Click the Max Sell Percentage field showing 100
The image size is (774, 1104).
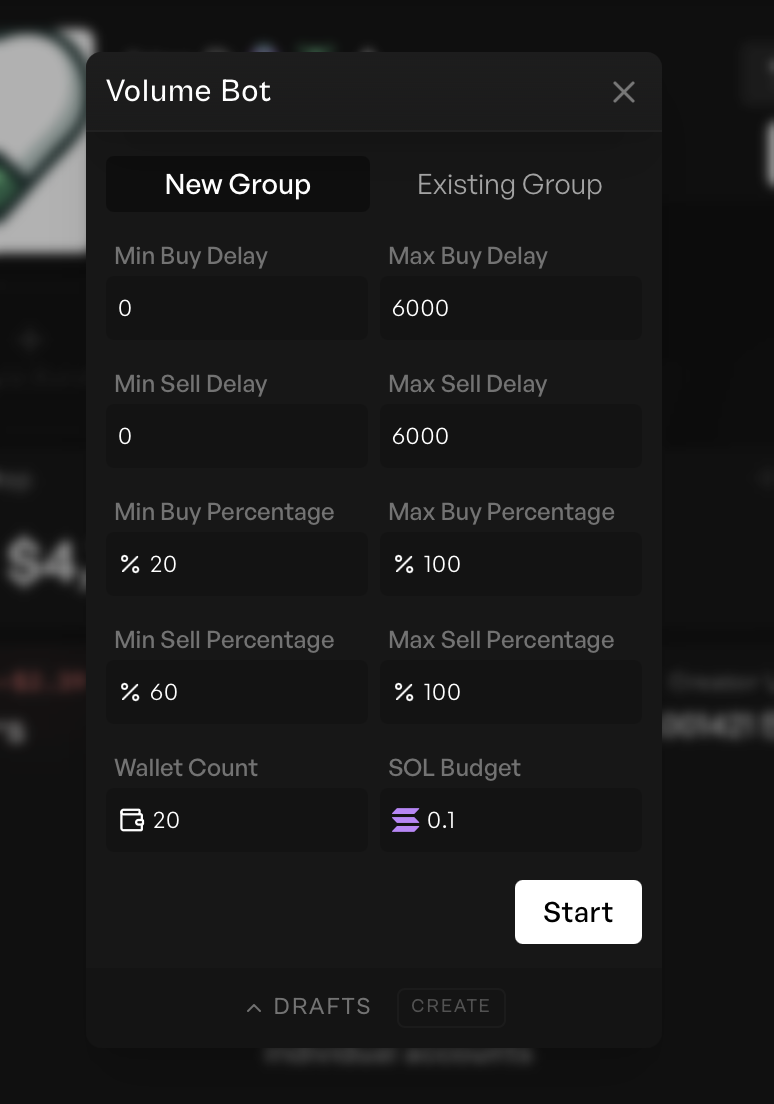510,692
